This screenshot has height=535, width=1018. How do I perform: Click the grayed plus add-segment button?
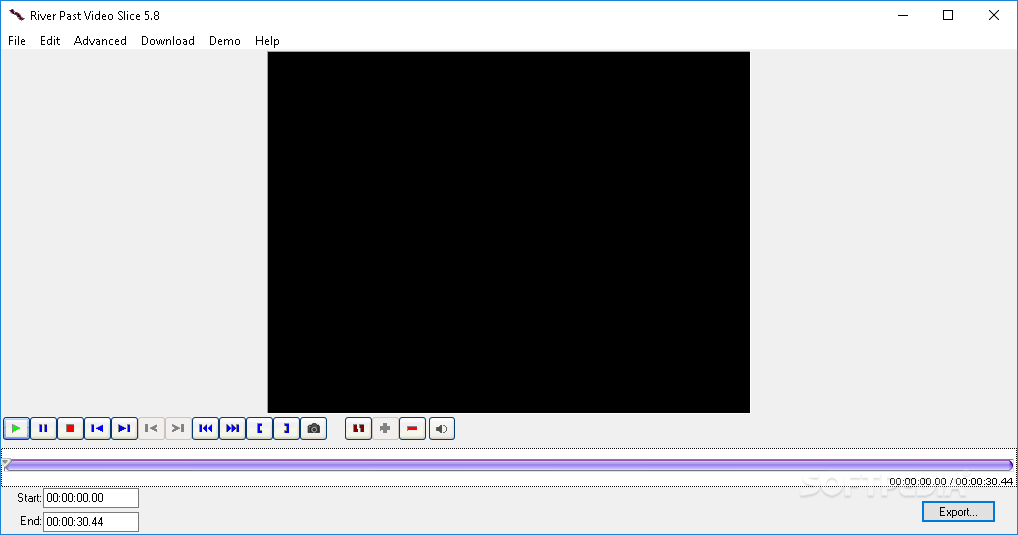pyautogui.click(x=385, y=429)
